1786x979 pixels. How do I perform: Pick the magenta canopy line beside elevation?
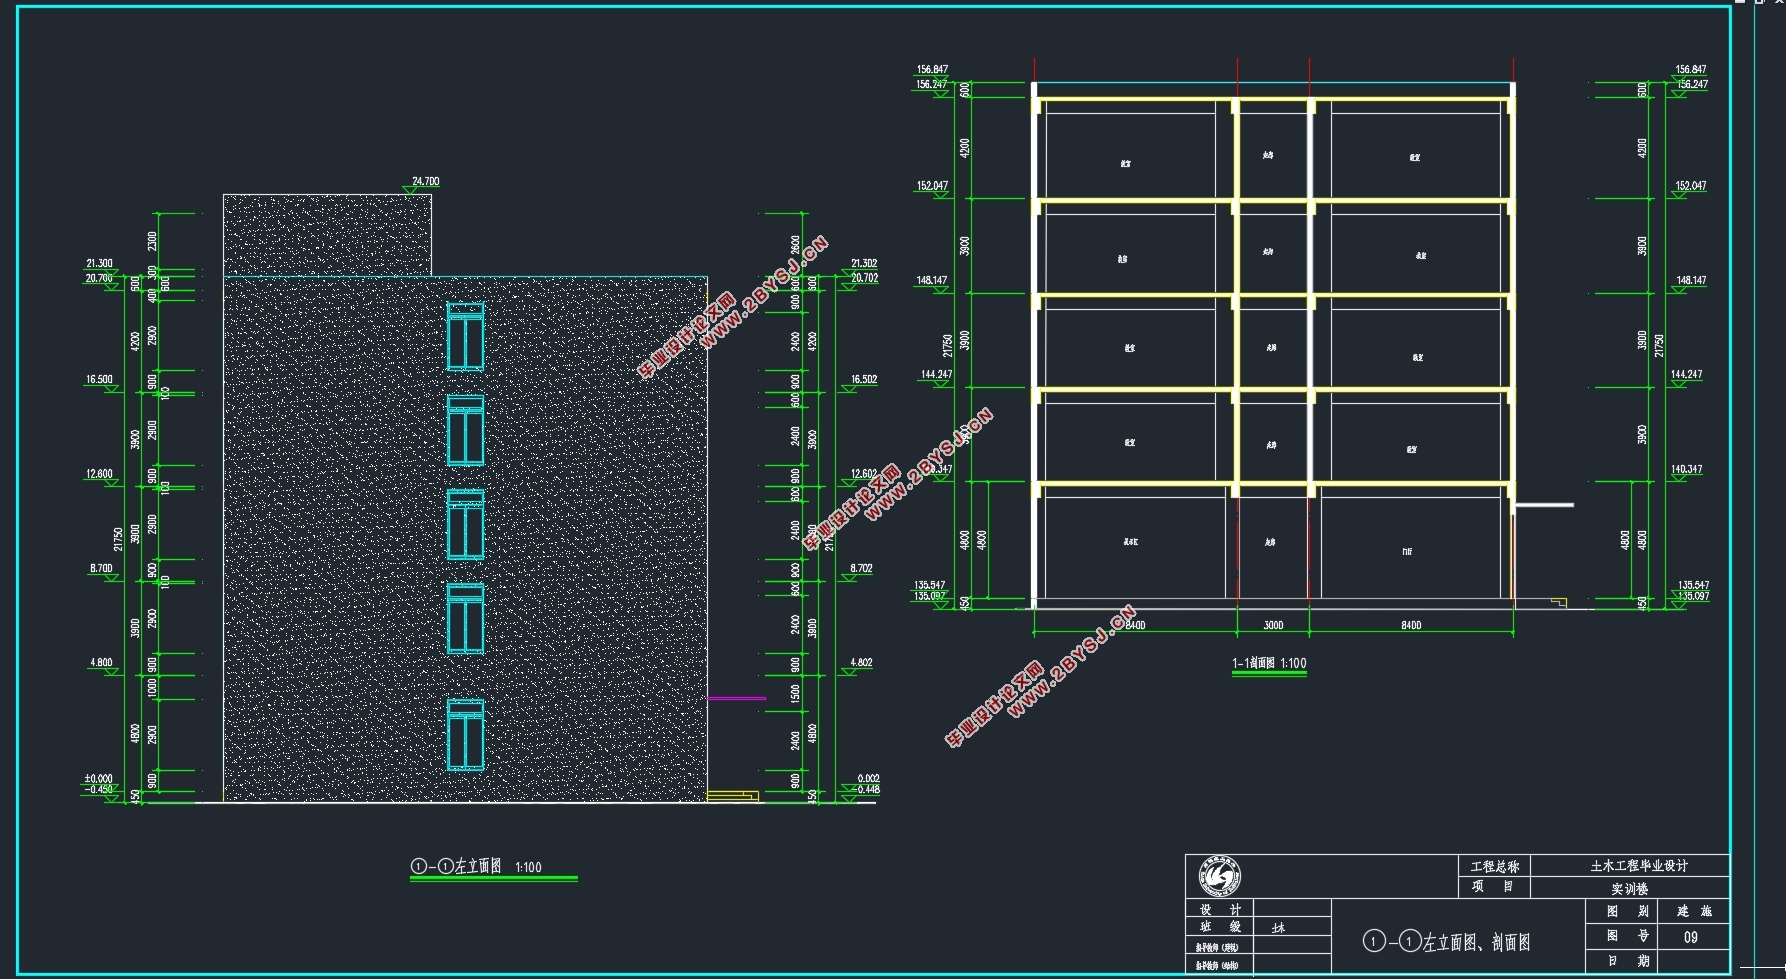(737, 698)
